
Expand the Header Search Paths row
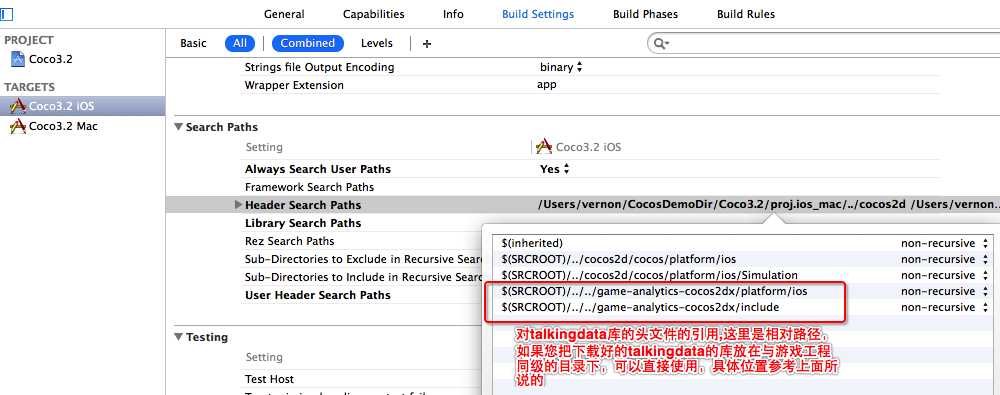pyautogui.click(x=239, y=205)
